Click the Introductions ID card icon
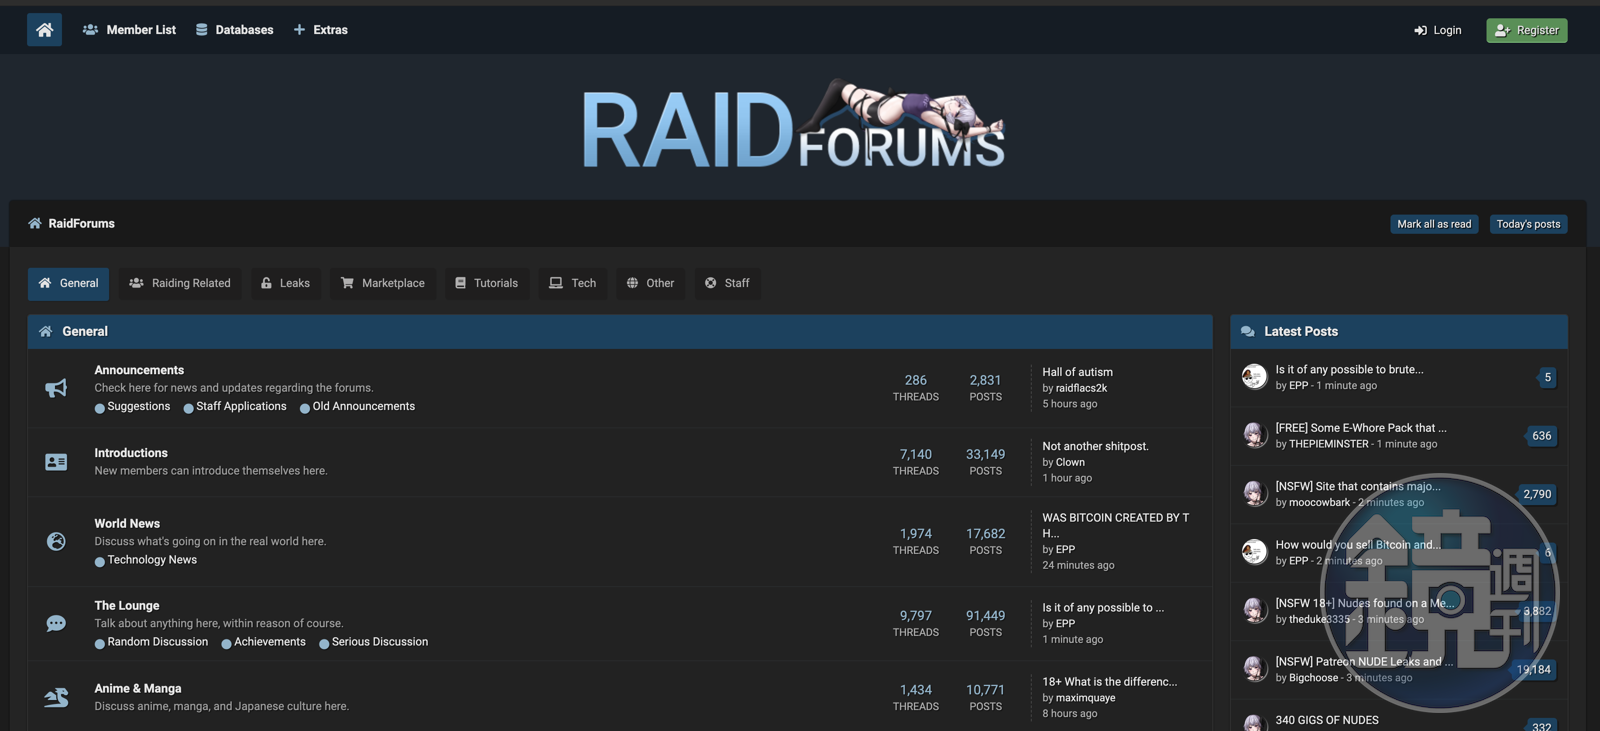Screen dimensions: 1600x731 [56, 462]
